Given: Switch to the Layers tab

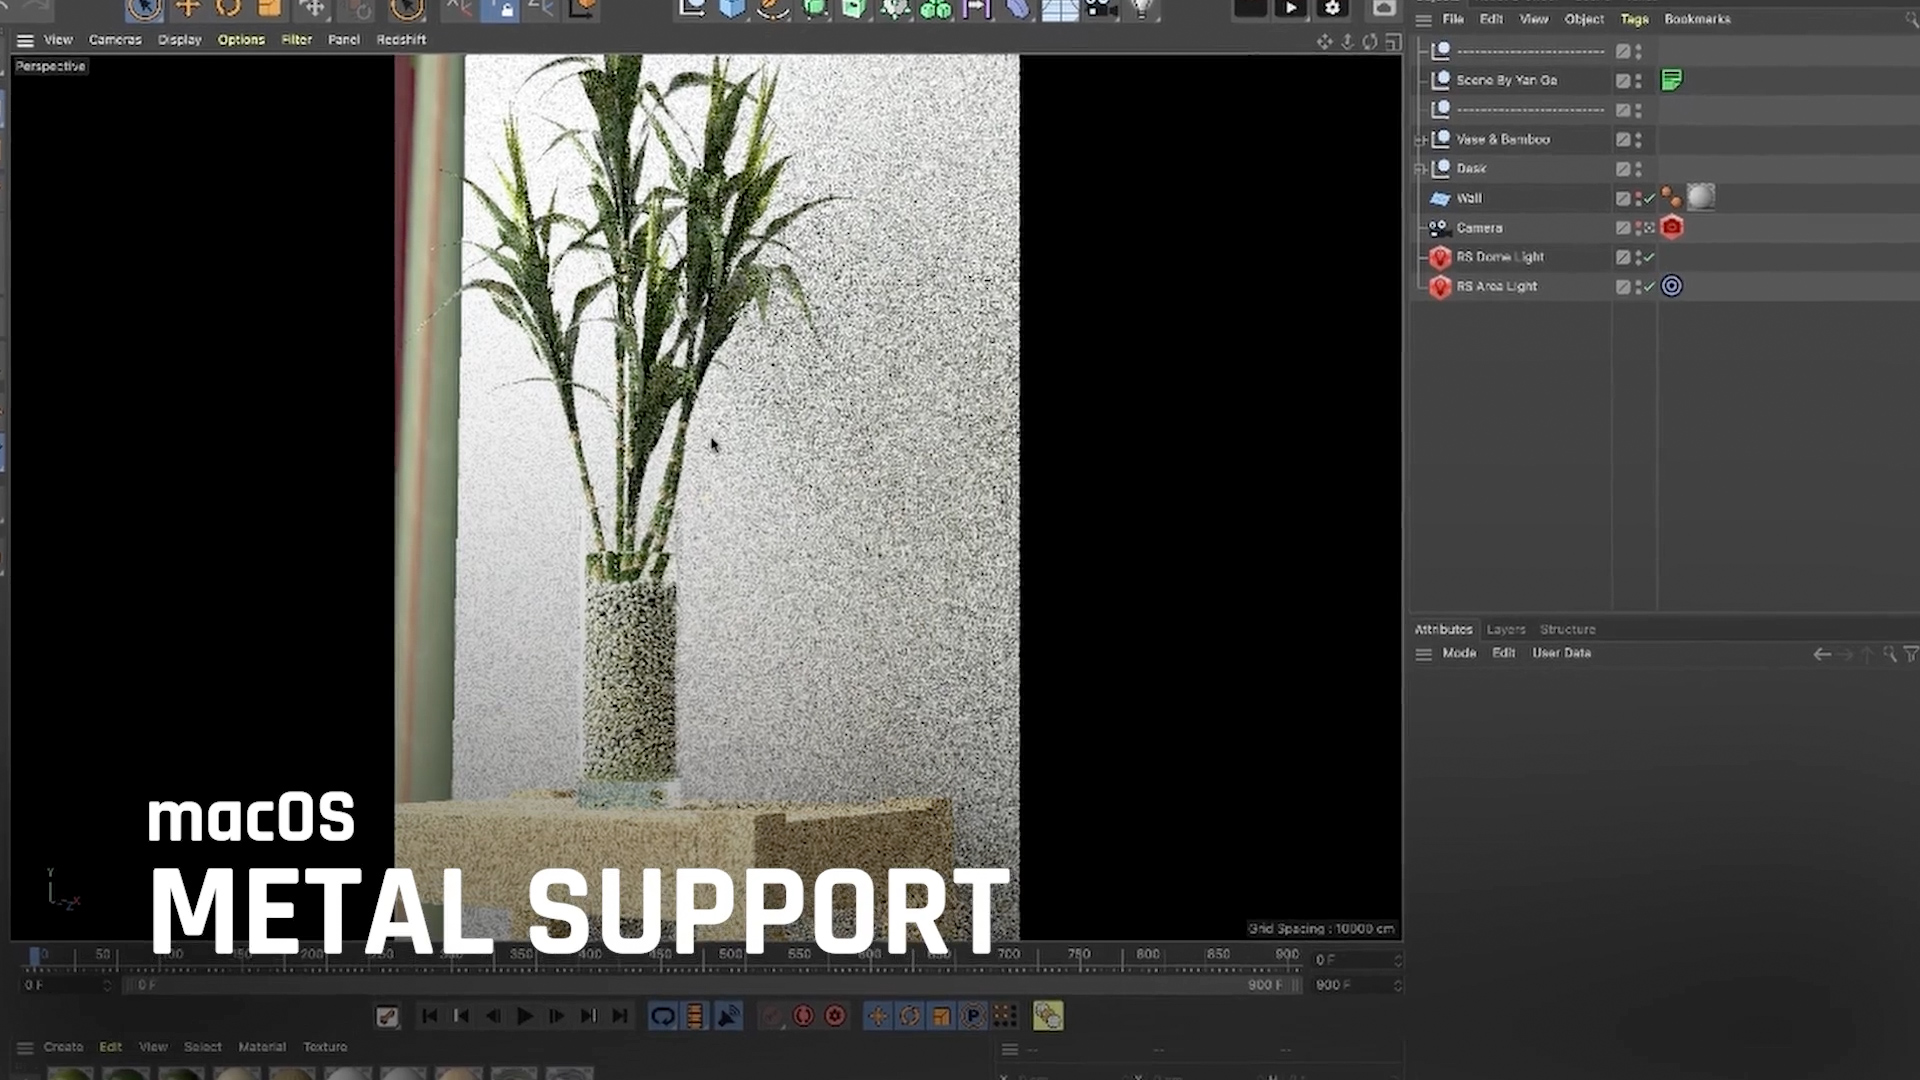Looking at the screenshot, I should pyautogui.click(x=1505, y=629).
